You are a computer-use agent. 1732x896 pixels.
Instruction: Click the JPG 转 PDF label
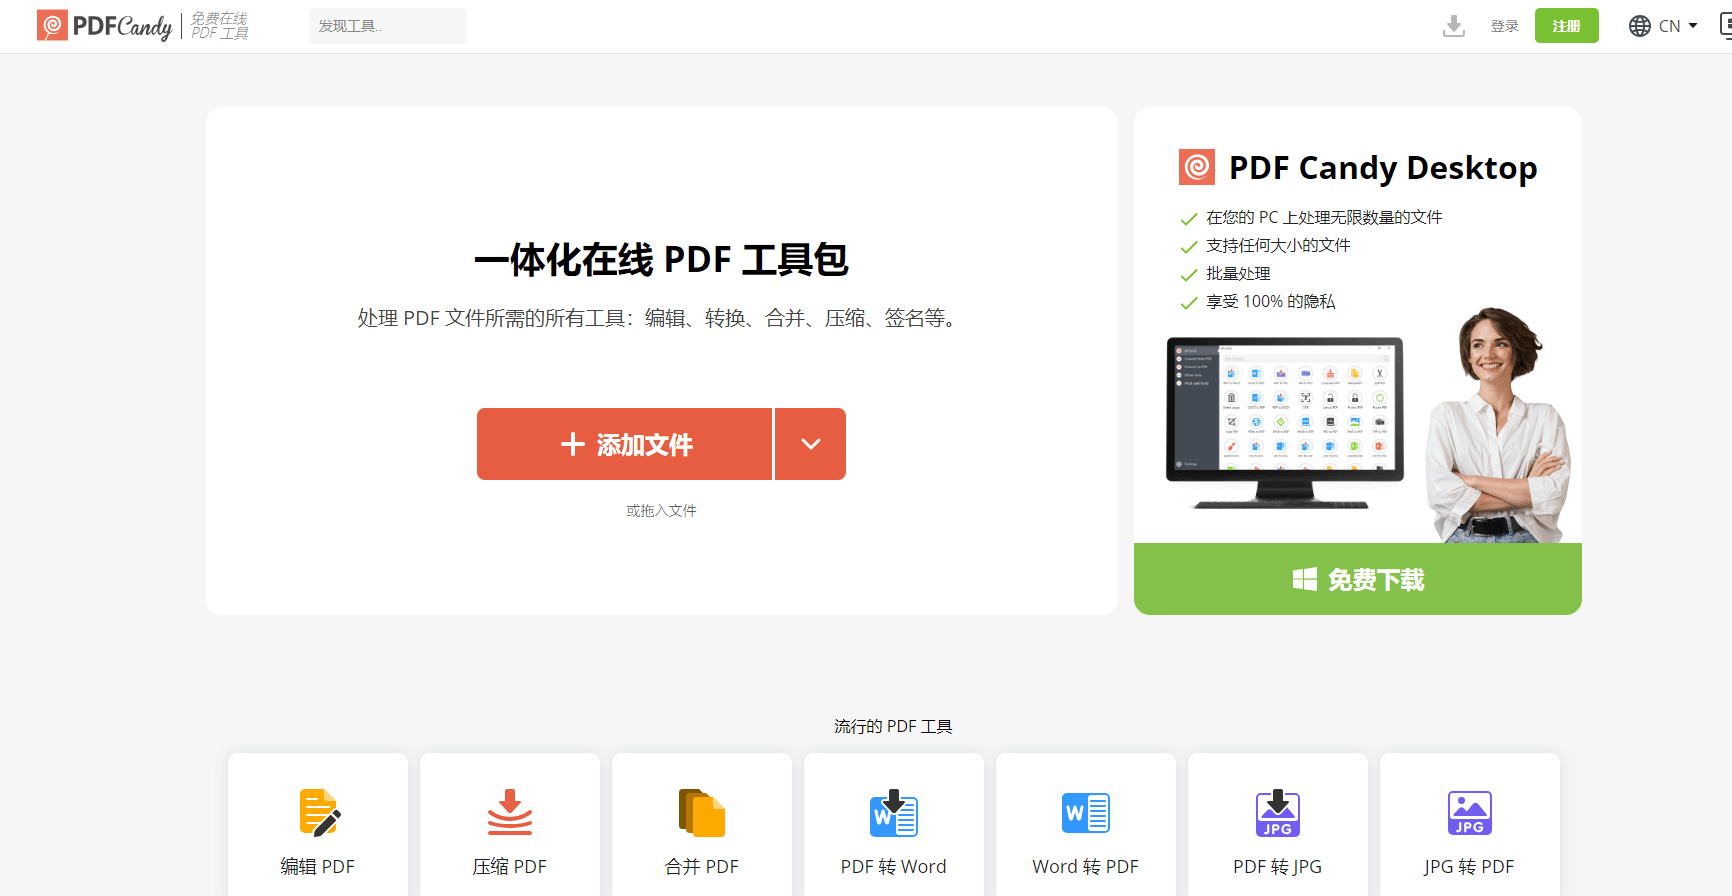(1470, 867)
